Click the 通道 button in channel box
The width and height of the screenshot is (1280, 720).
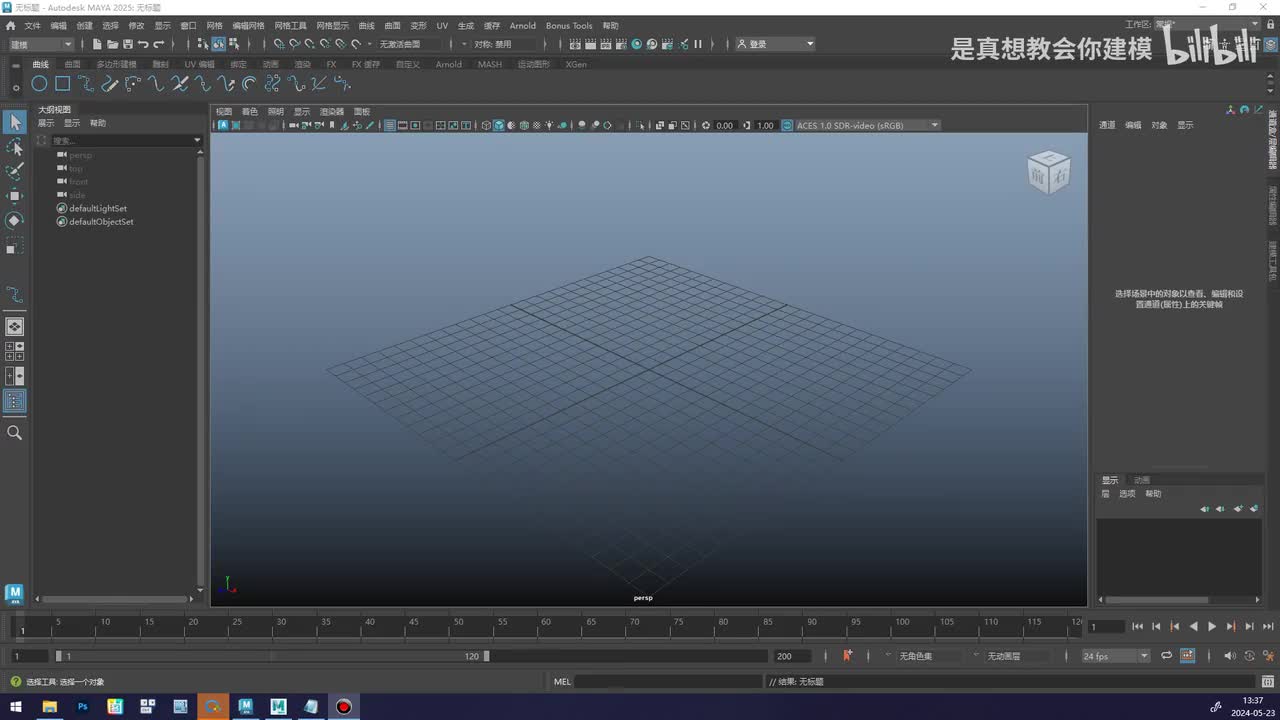[1107, 125]
